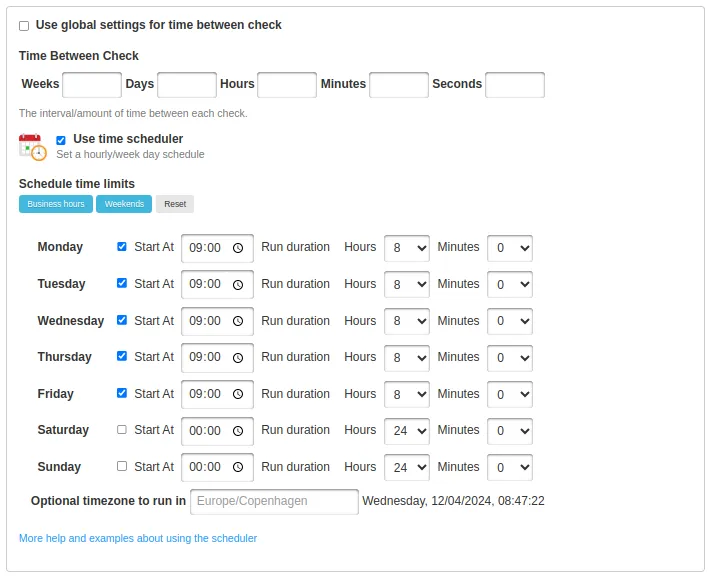Focus the Weeks input field

pyautogui.click(x=92, y=85)
